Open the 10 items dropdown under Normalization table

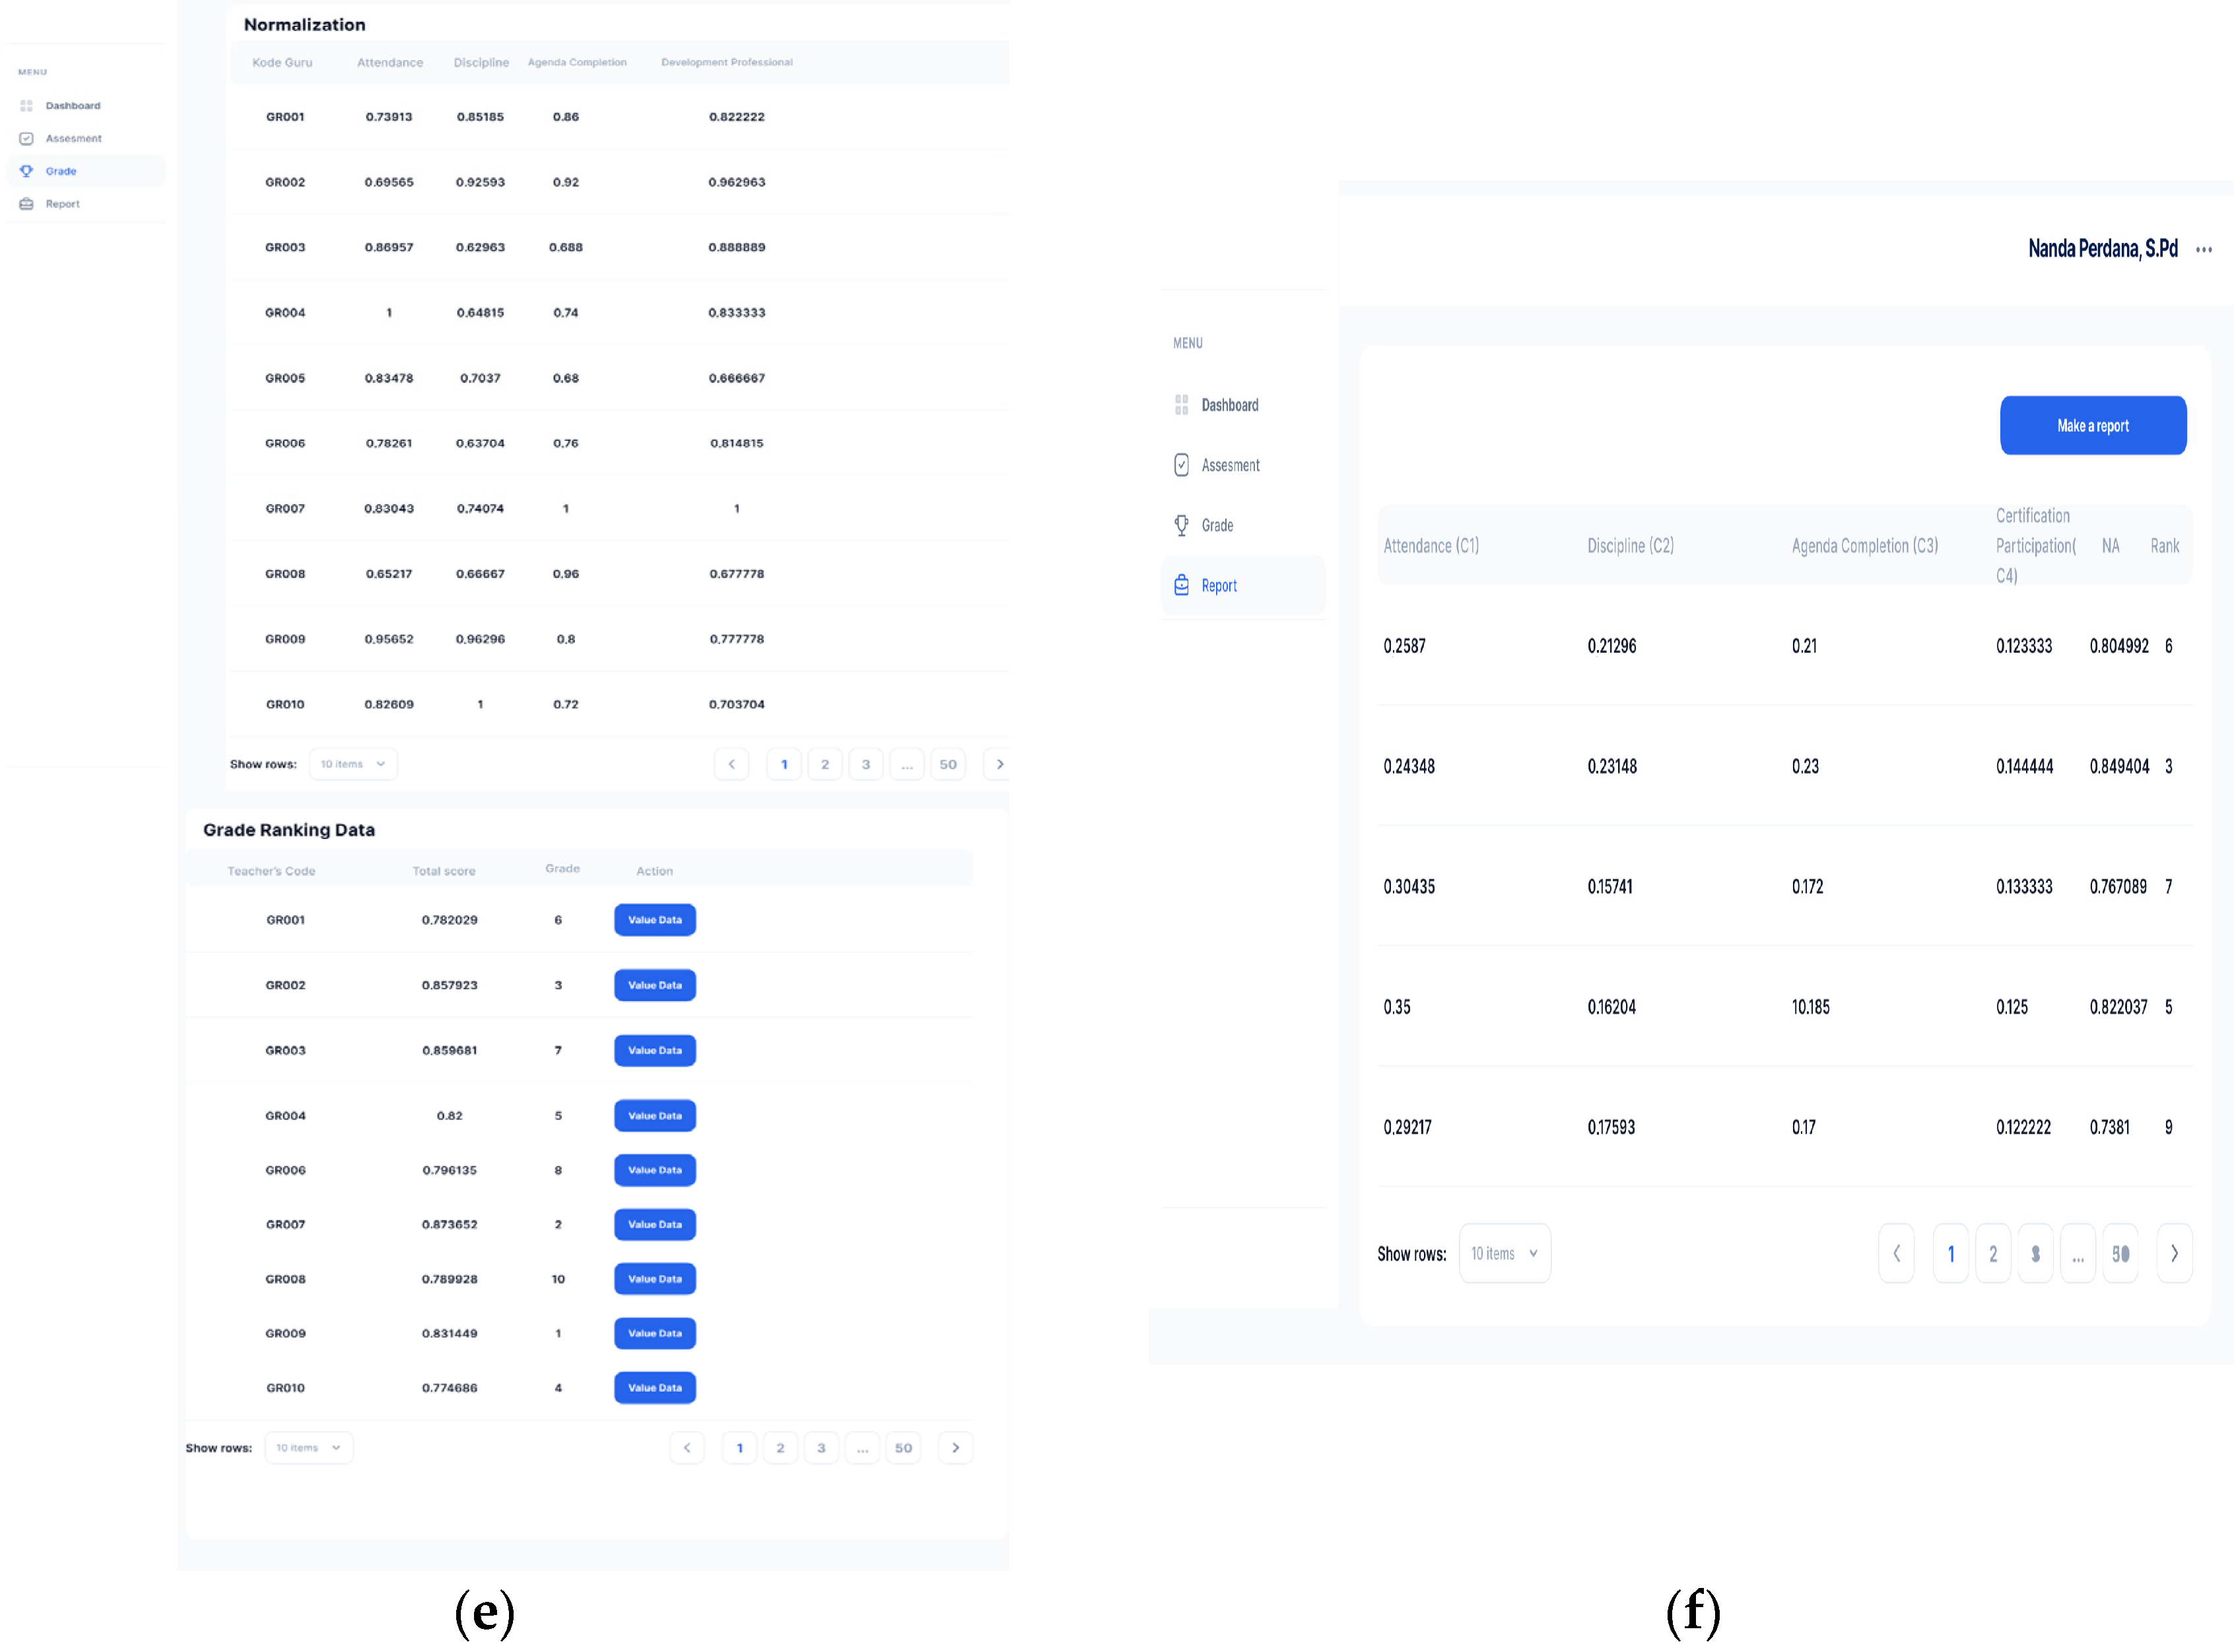(x=353, y=764)
